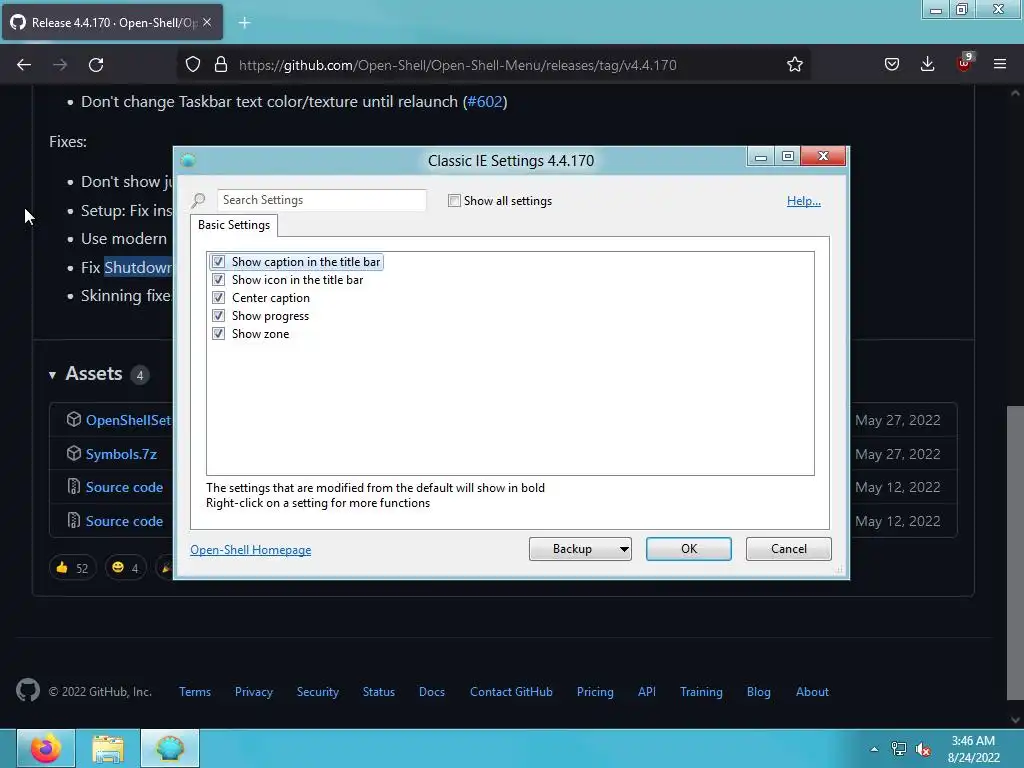
Task: Click the Search Settings input field
Action: pos(321,200)
